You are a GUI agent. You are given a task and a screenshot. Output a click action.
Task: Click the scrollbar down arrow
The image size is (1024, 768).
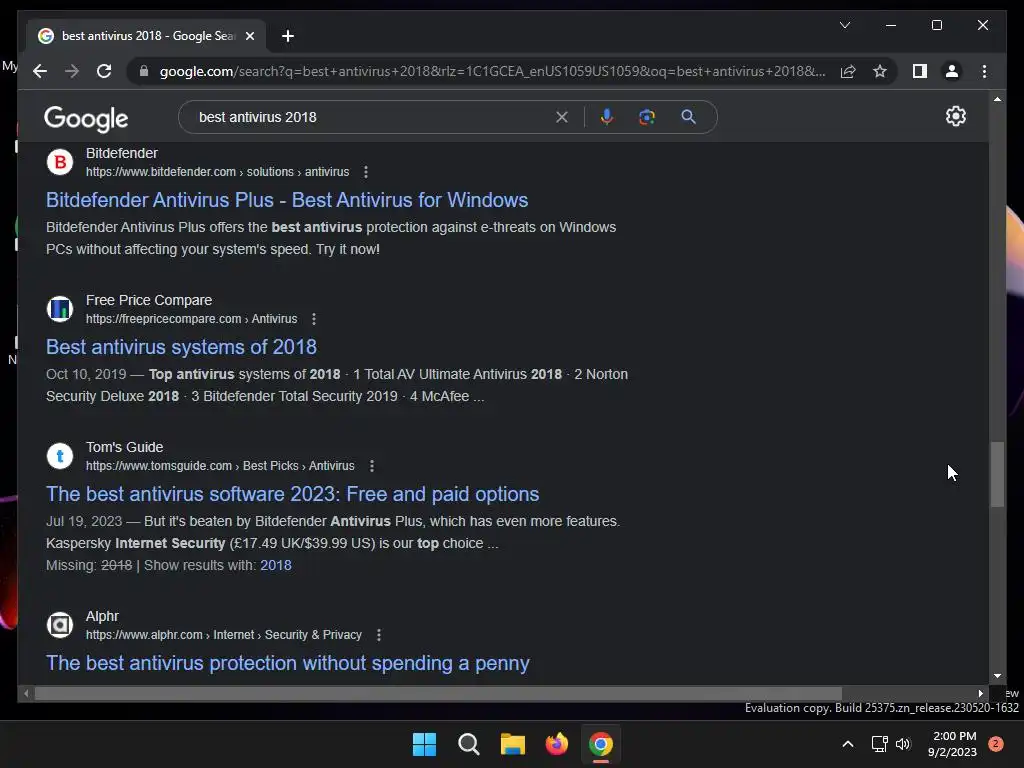click(x=997, y=677)
